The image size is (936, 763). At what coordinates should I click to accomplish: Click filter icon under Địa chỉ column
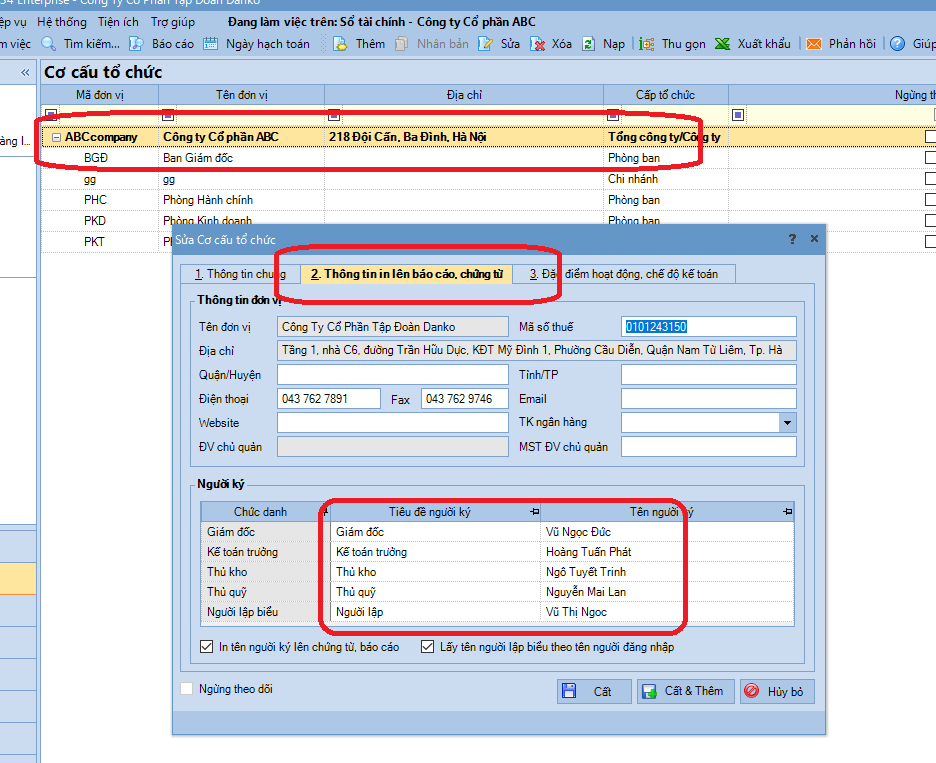(x=334, y=115)
